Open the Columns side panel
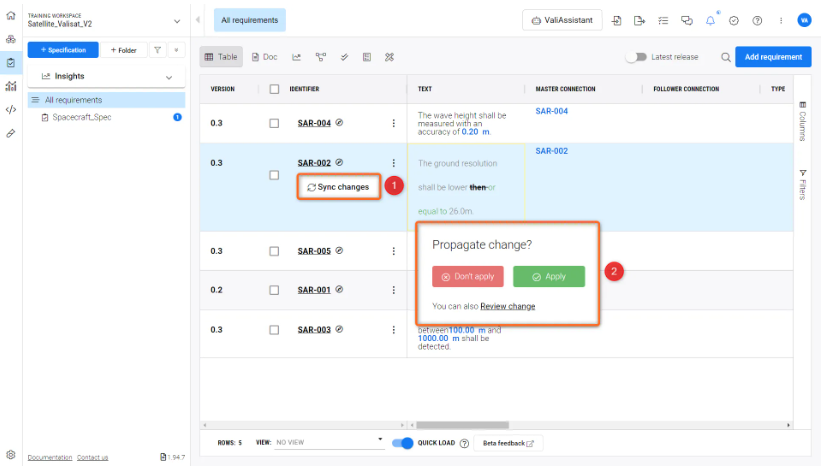Image resolution: width=822 pixels, height=476 pixels. (x=802, y=122)
